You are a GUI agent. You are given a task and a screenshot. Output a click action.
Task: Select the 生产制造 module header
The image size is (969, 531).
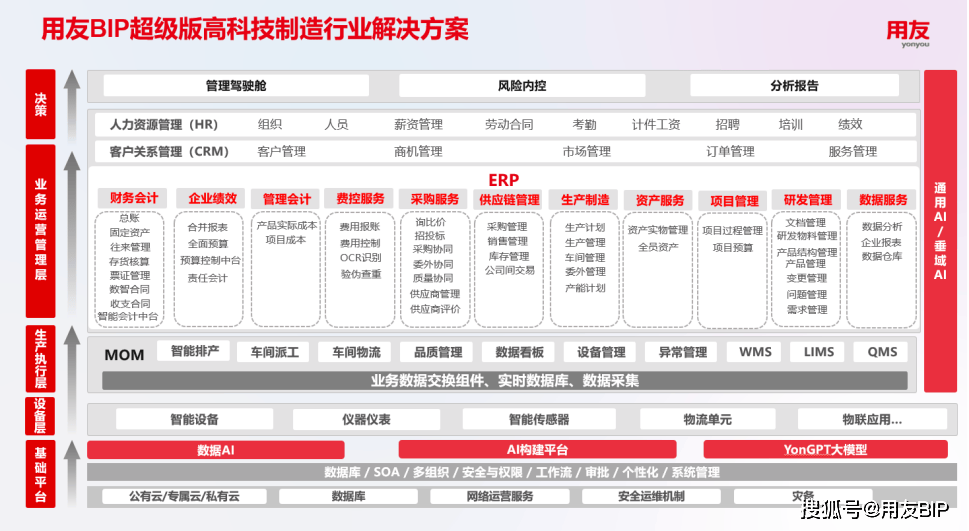pos(585,200)
